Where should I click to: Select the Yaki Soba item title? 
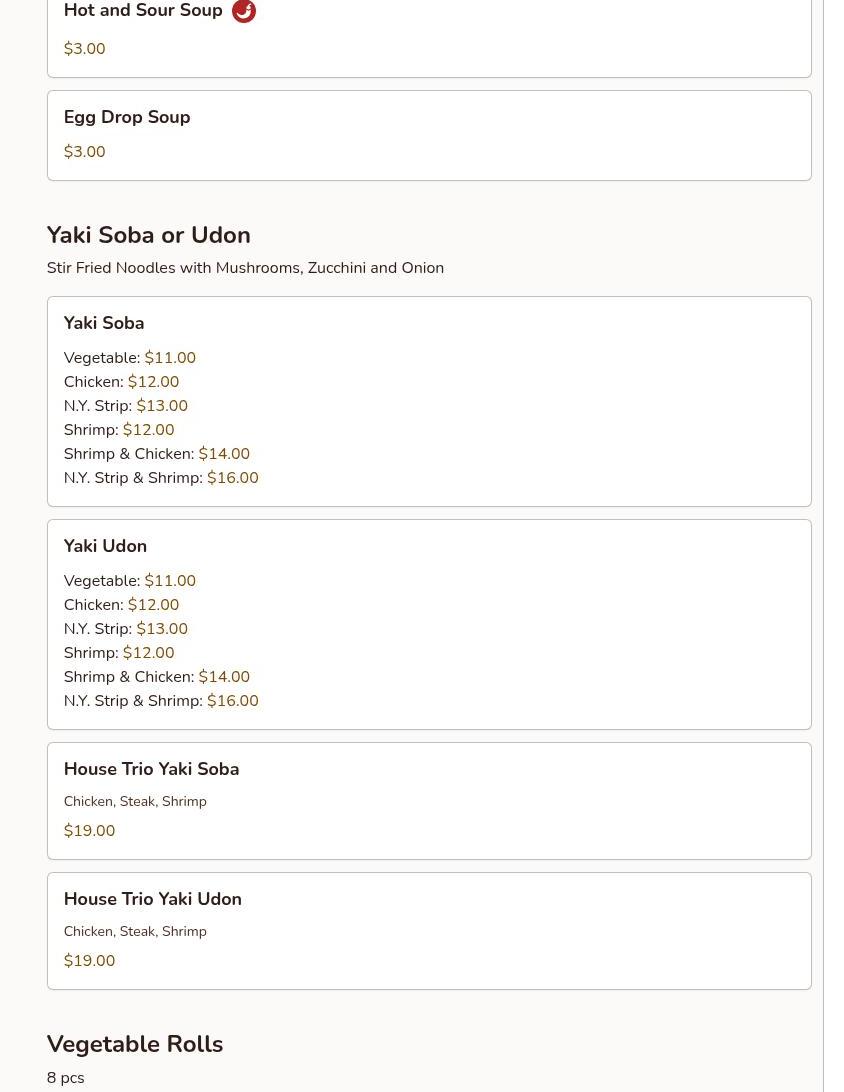click(x=104, y=323)
